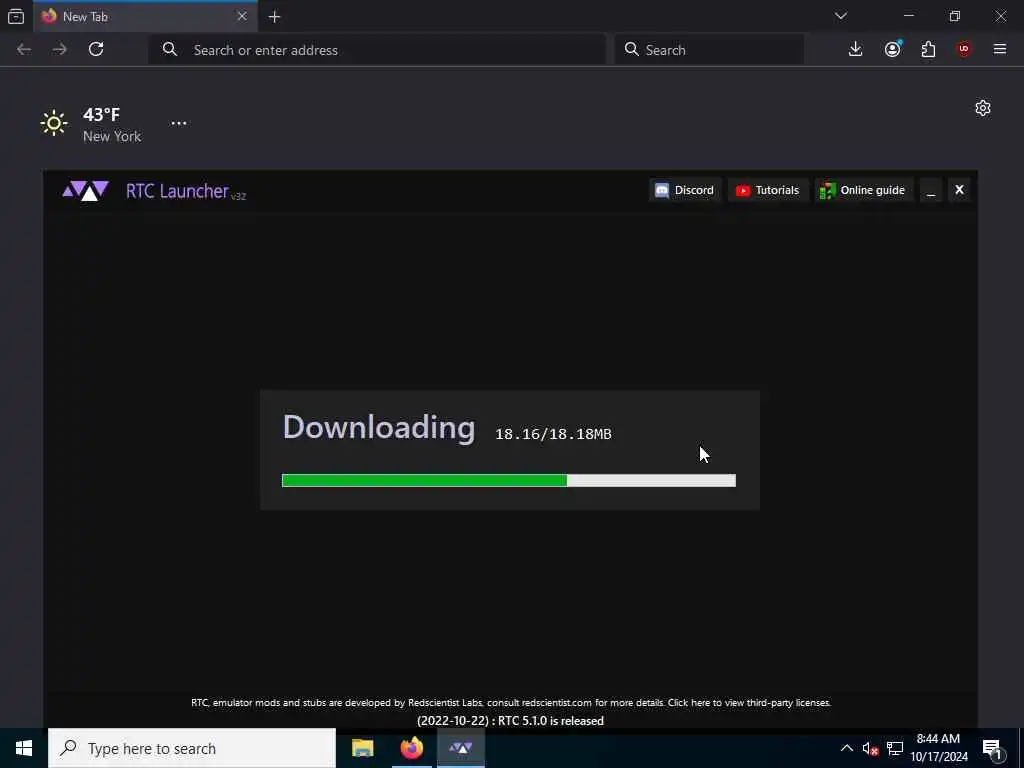Screen dimensions: 1024x768
Task: Expand the list all tabs dropdown
Action: click(x=841, y=16)
